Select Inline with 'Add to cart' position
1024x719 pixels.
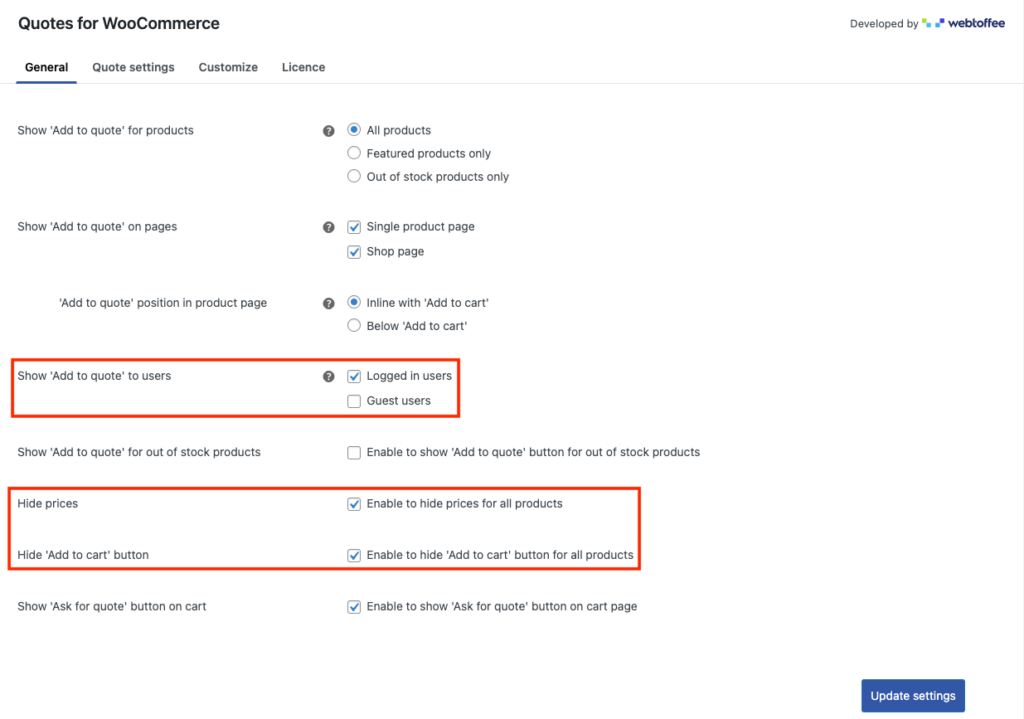(354, 302)
